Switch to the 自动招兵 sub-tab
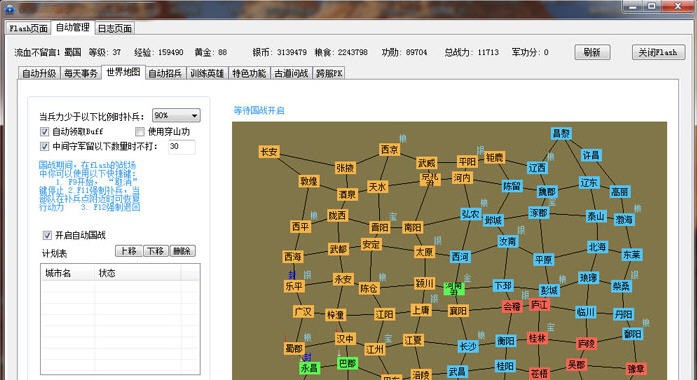Image resolution: width=697 pixels, height=380 pixels. (x=165, y=73)
